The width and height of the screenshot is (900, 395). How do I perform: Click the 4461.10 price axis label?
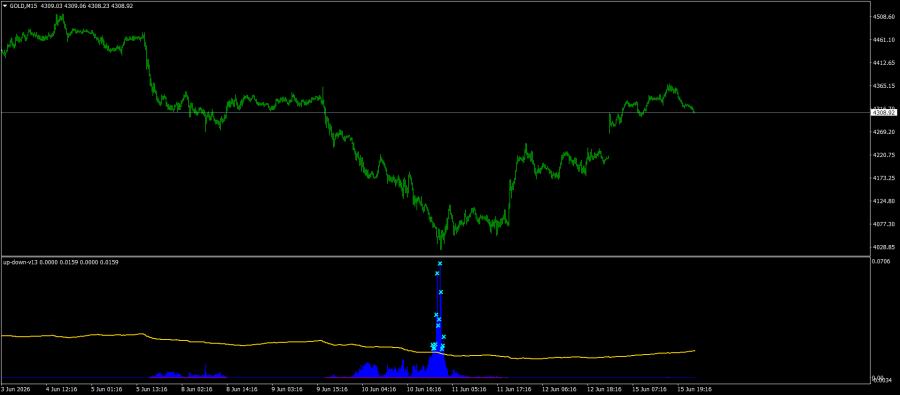click(x=883, y=40)
